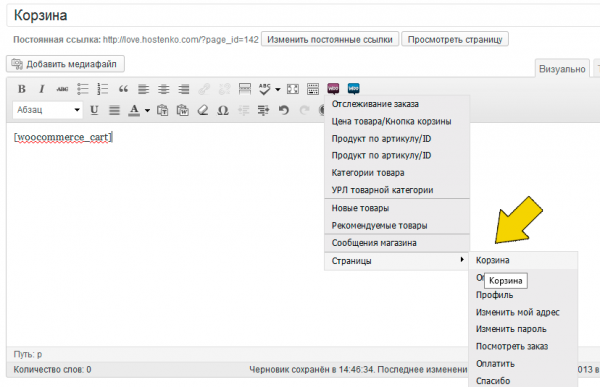Click the insert link chain icon
The height and width of the screenshot is (387, 600).
(204, 89)
